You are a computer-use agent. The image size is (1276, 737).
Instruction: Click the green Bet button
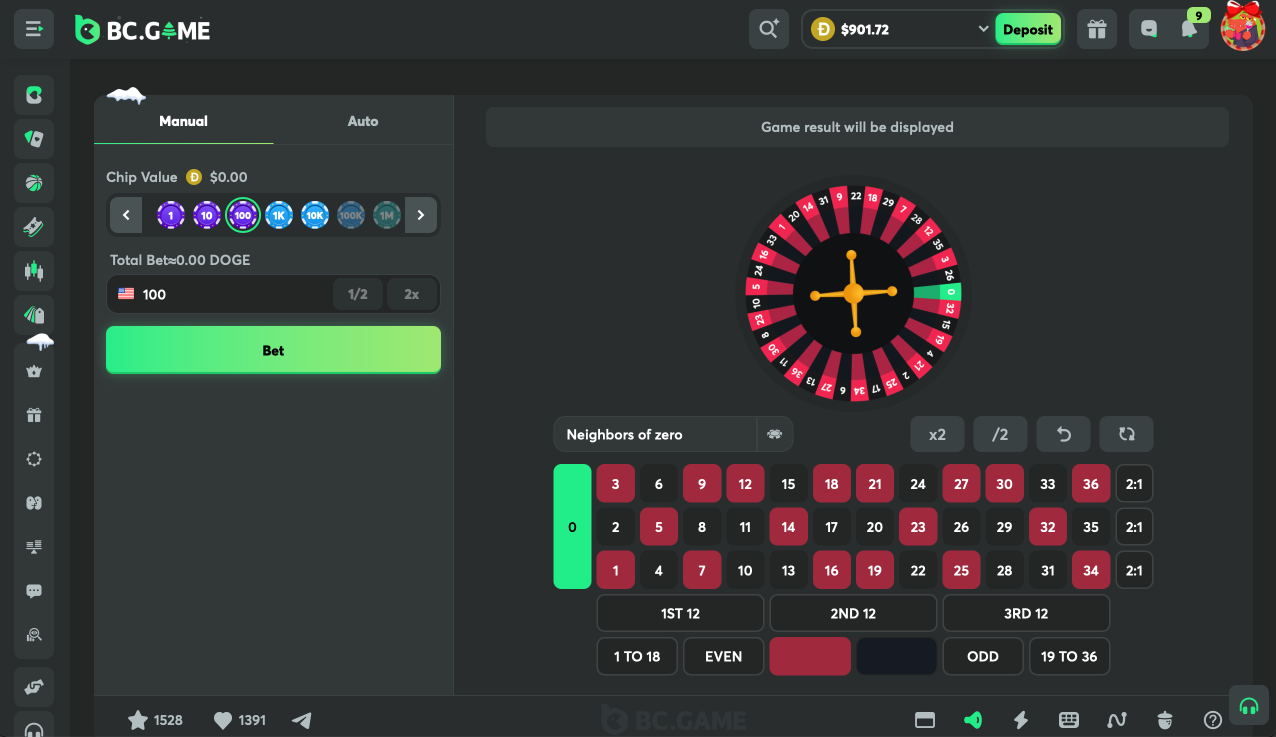pyautogui.click(x=273, y=350)
